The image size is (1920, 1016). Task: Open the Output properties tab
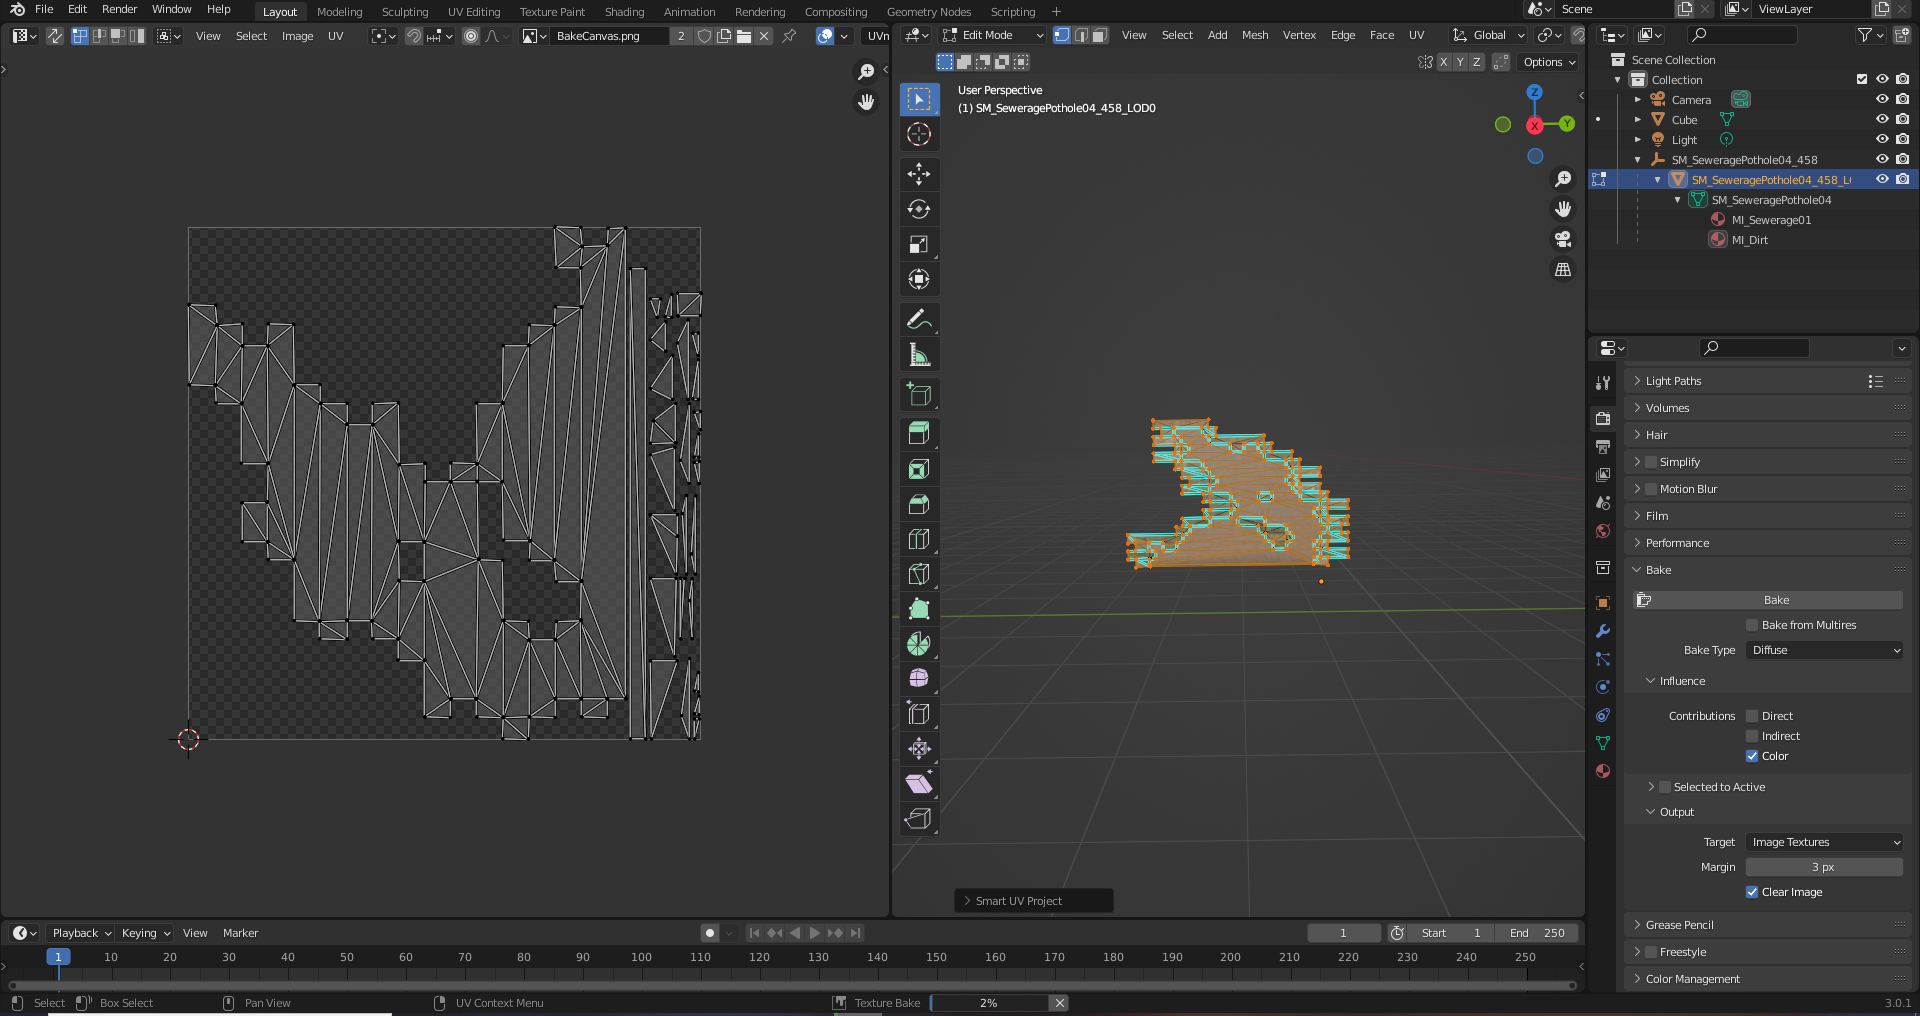(x=1603, y=447)
